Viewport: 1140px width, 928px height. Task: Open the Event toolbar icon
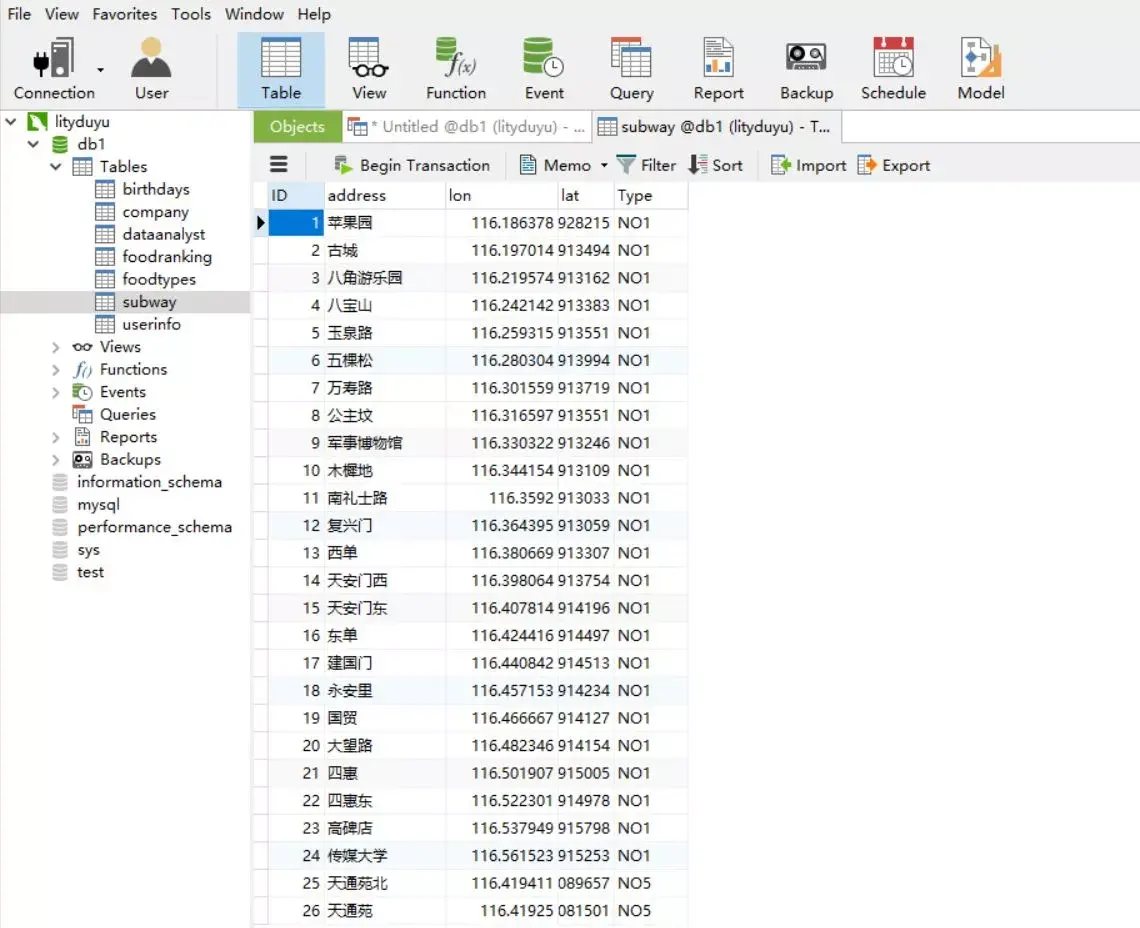(544, 70)
